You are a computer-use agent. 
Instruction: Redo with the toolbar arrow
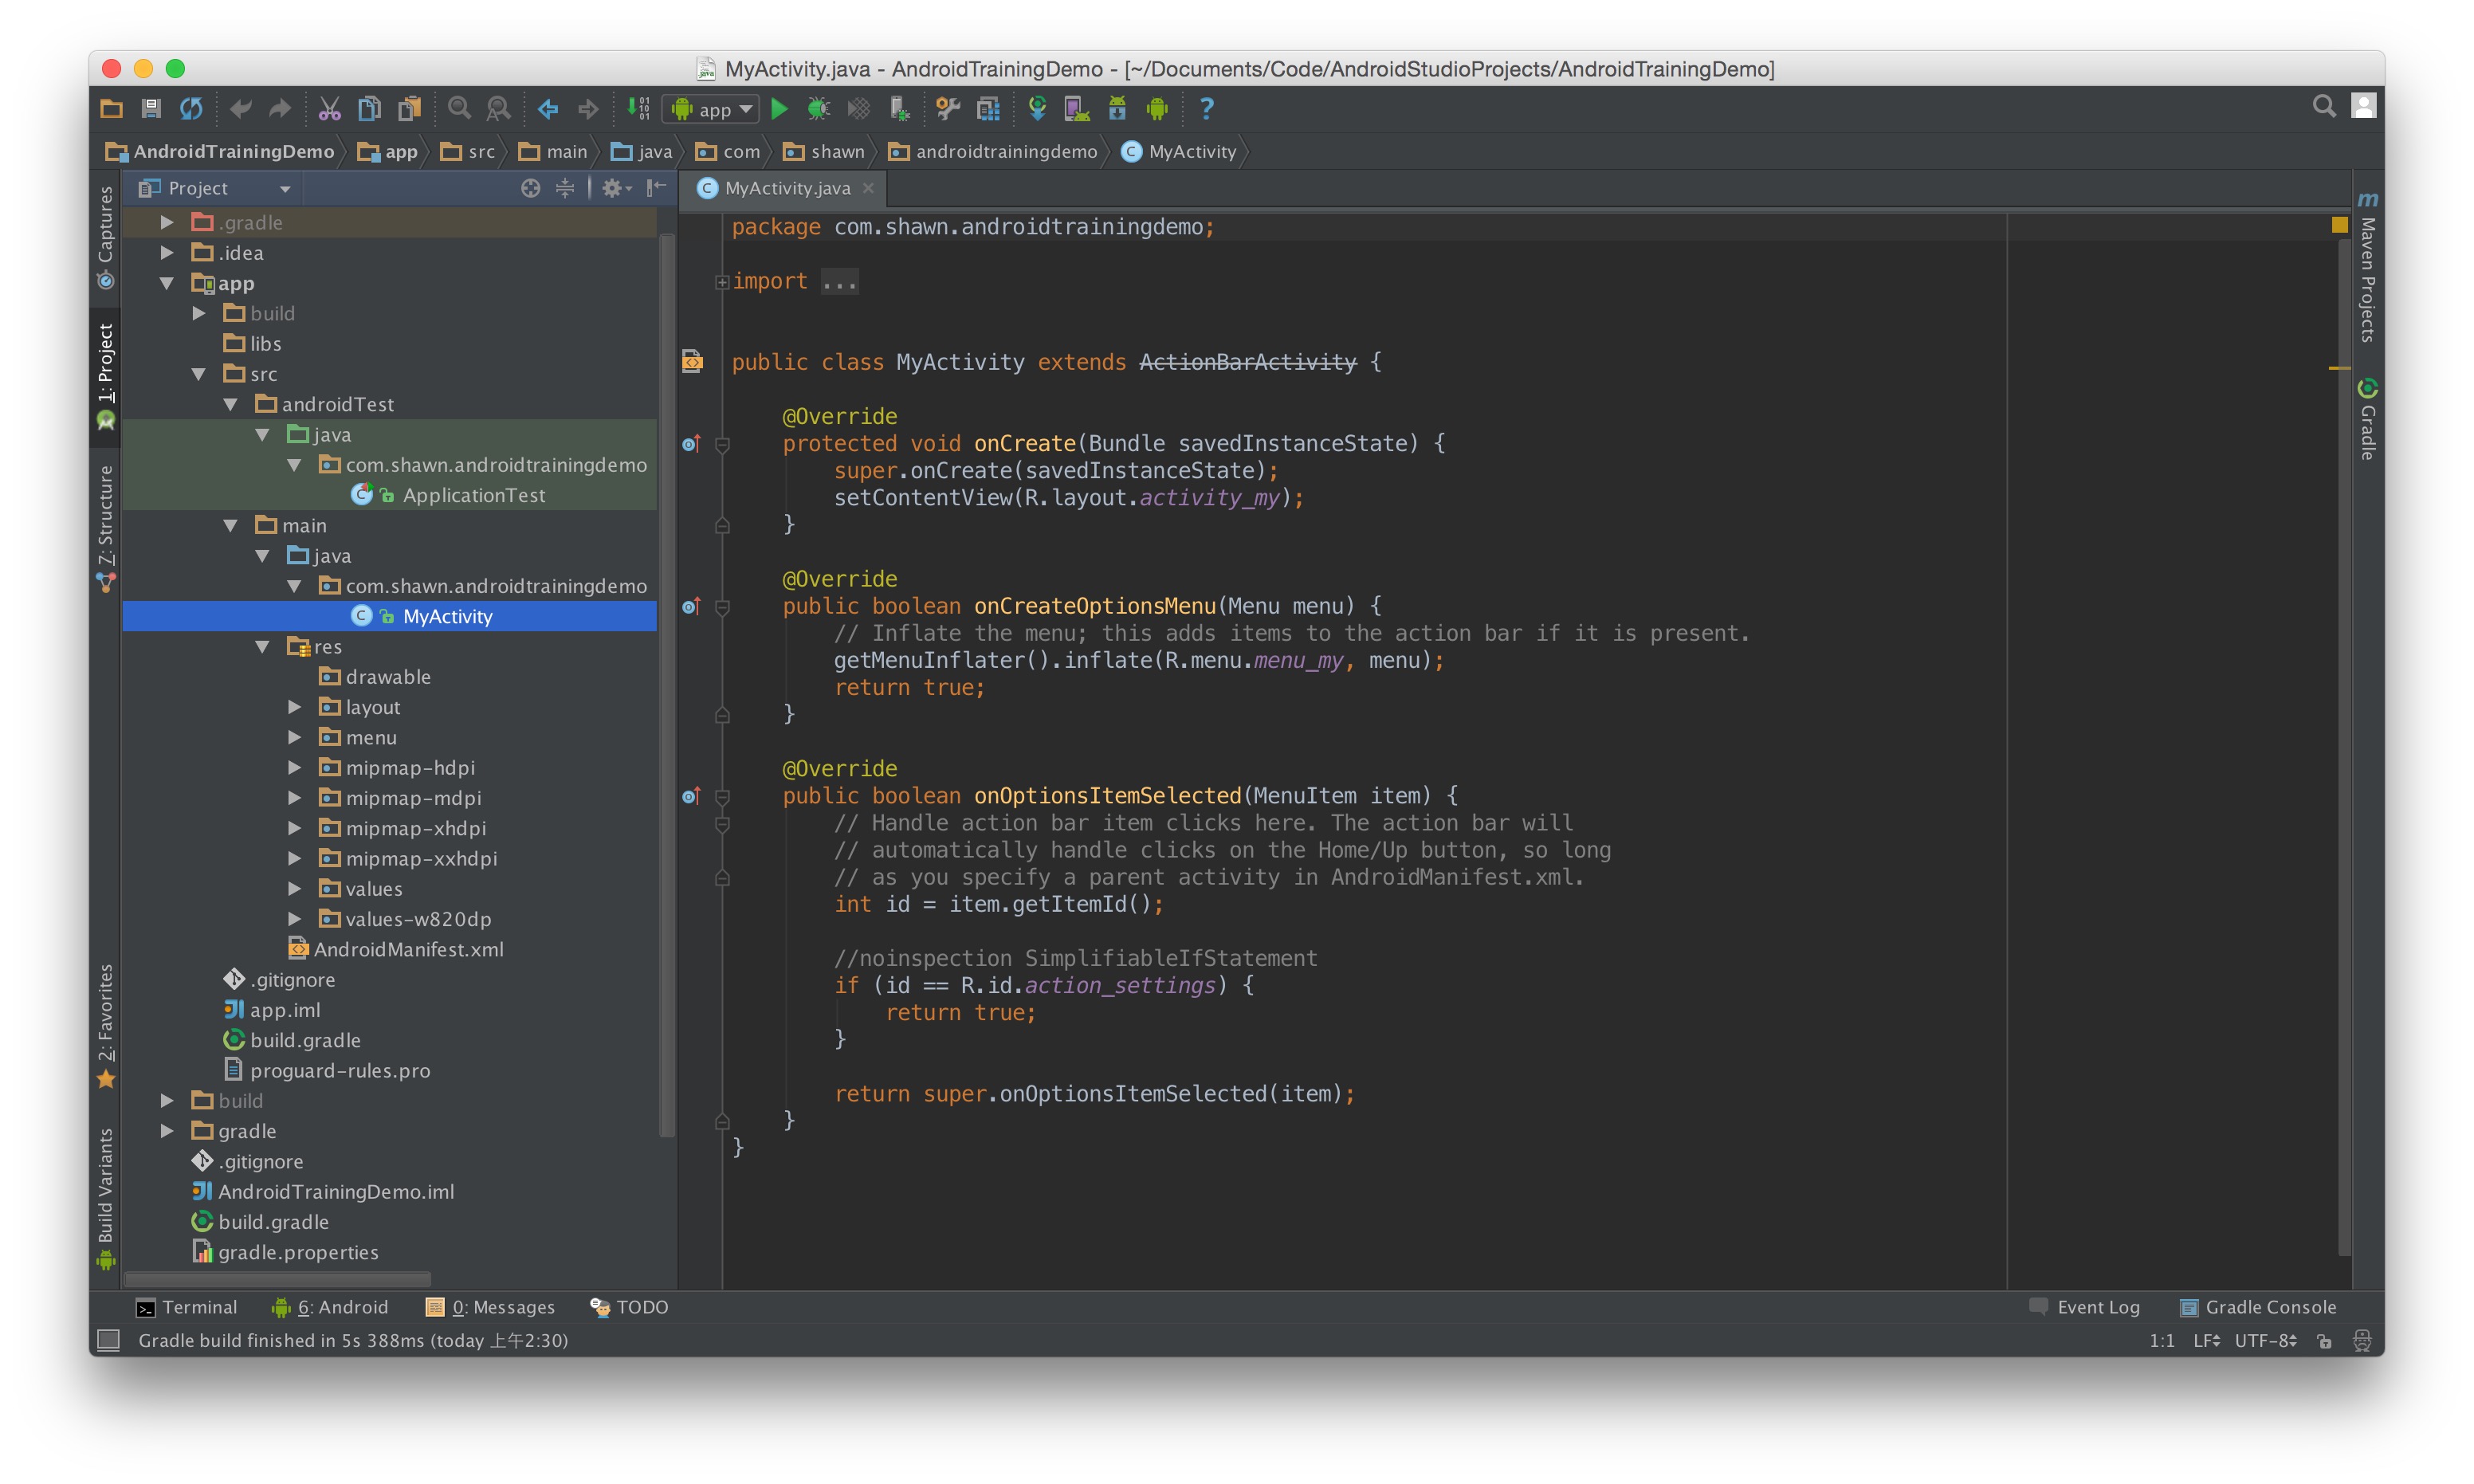(x=280, y=109)
